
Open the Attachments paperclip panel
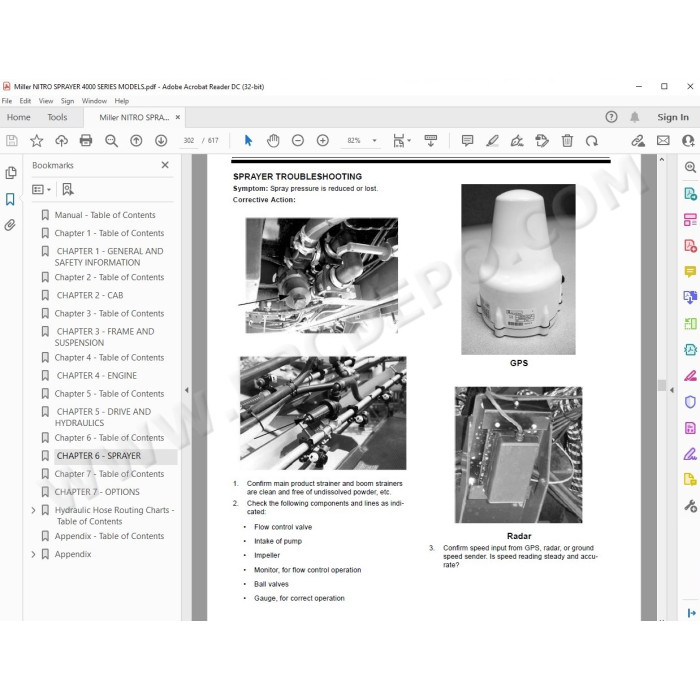coord(10,225)
